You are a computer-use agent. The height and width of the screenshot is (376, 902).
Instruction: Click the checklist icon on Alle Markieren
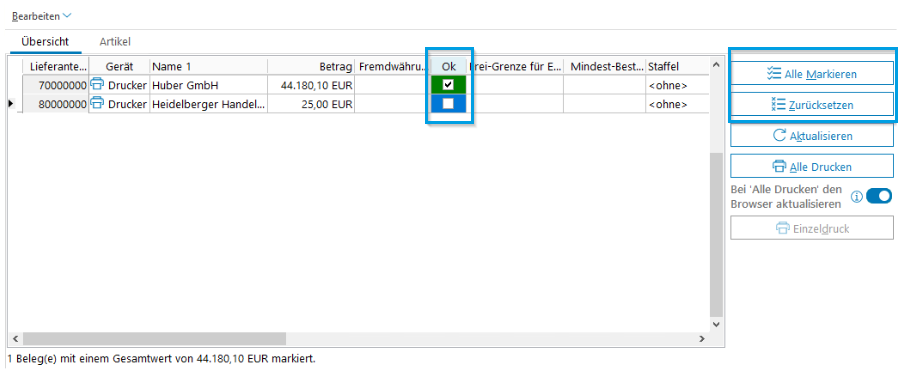(x=774, y=74)
